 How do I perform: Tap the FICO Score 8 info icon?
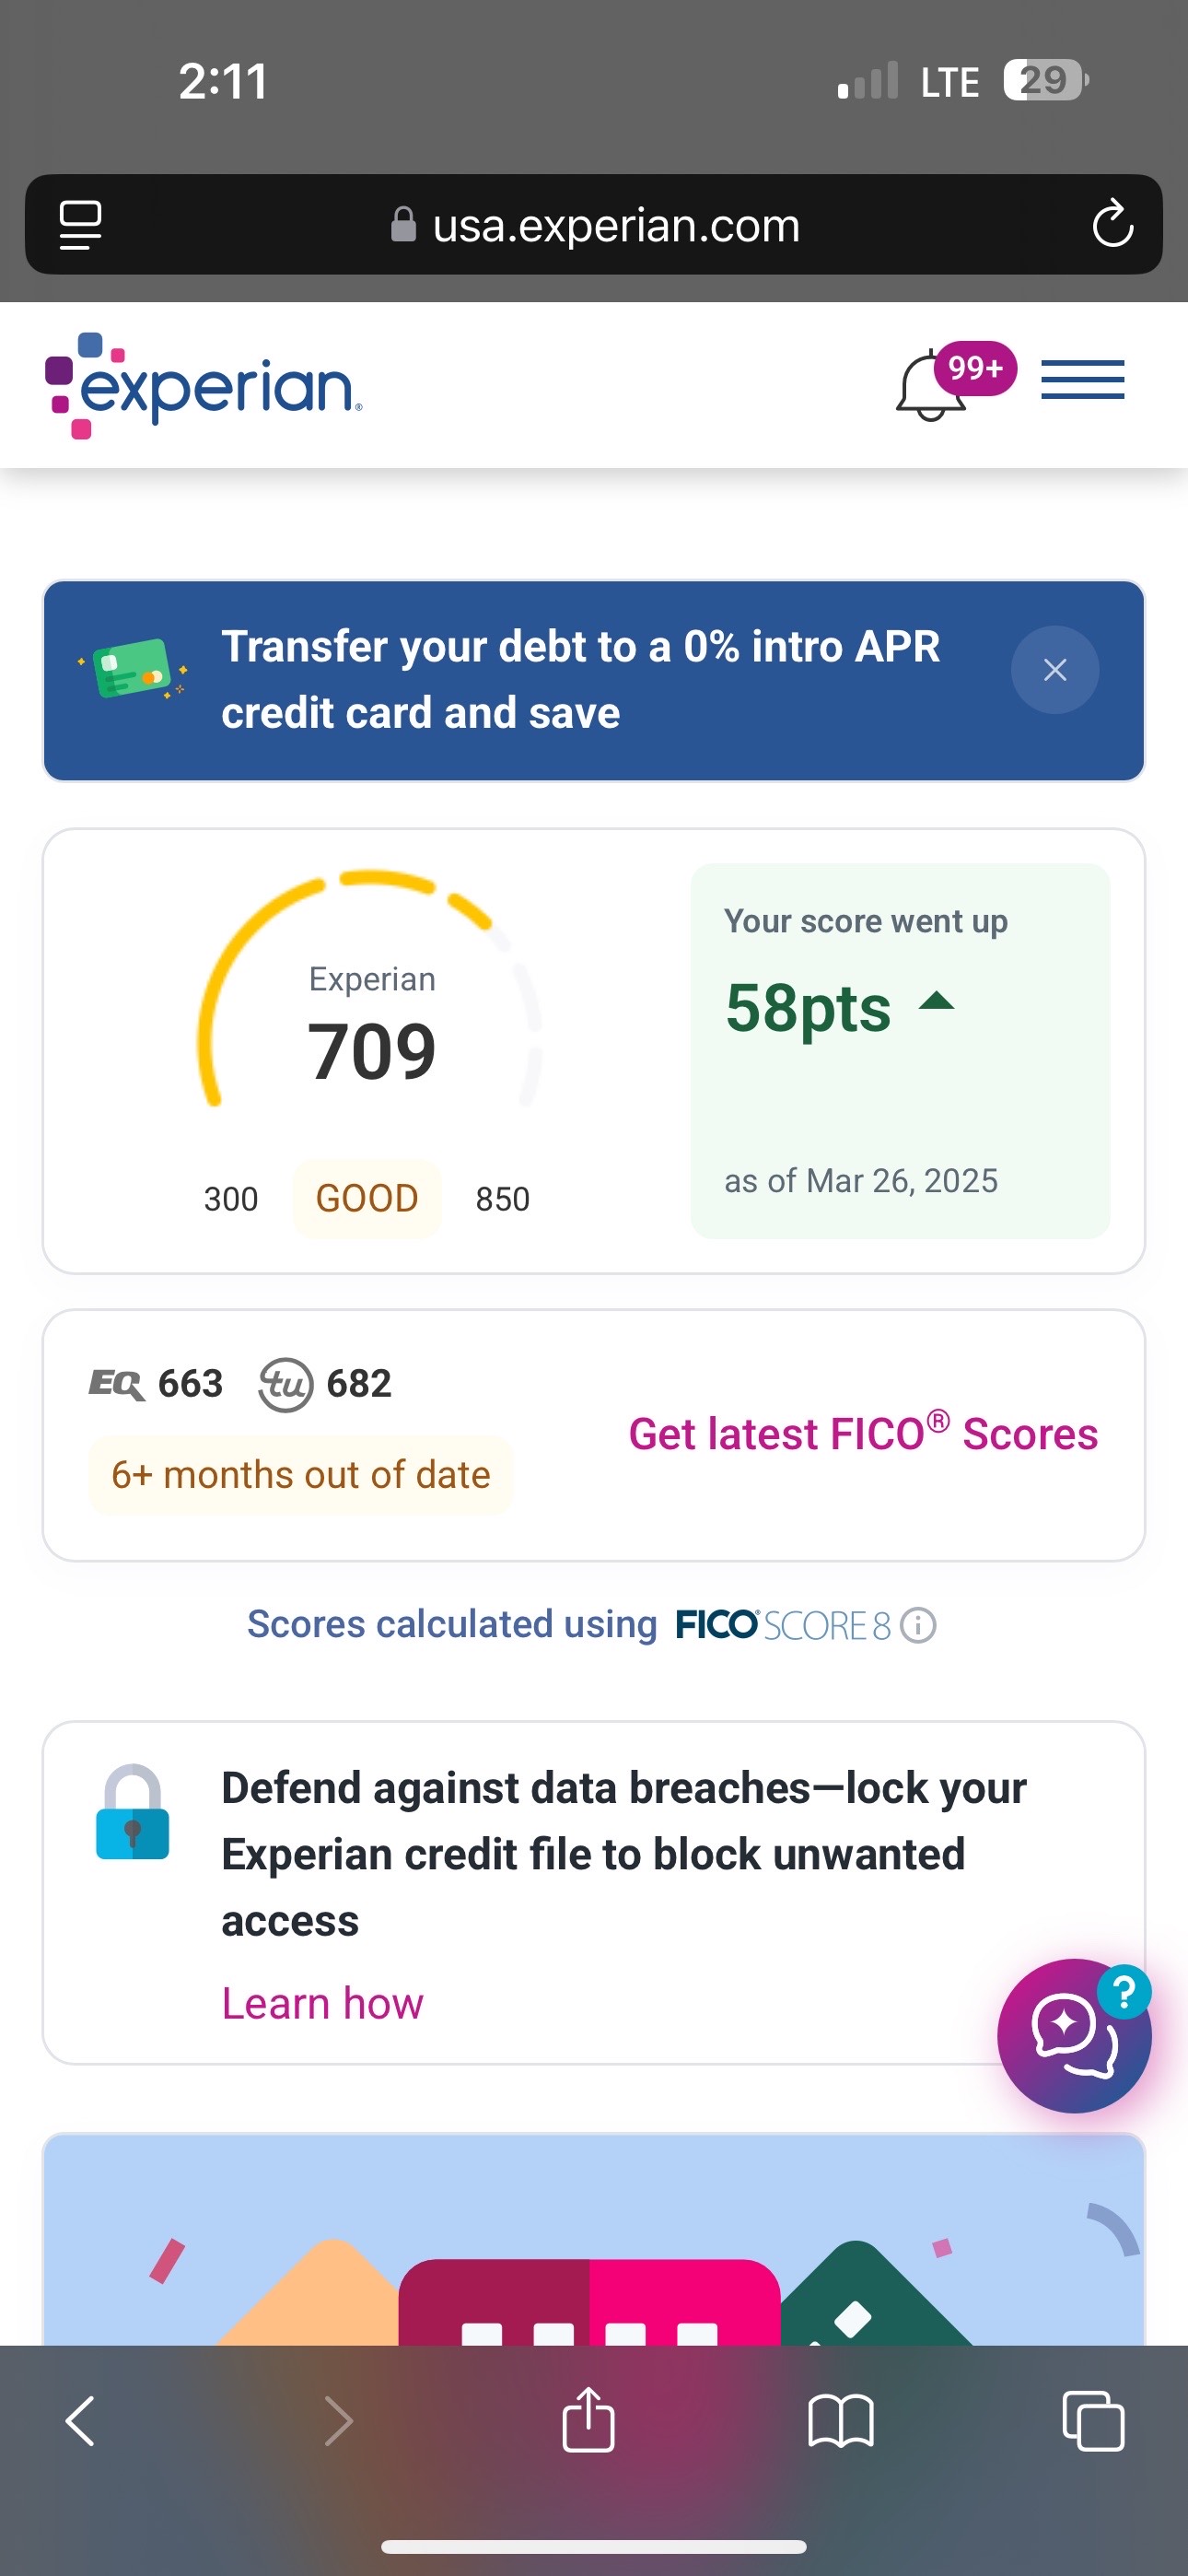coord(917,1625)
